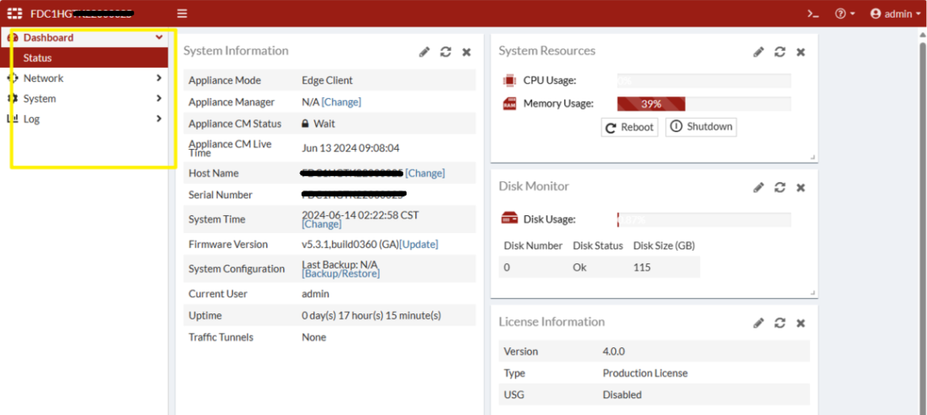Select the Status menu item
This screenshot has height=415, width=927.
(38, 58)
